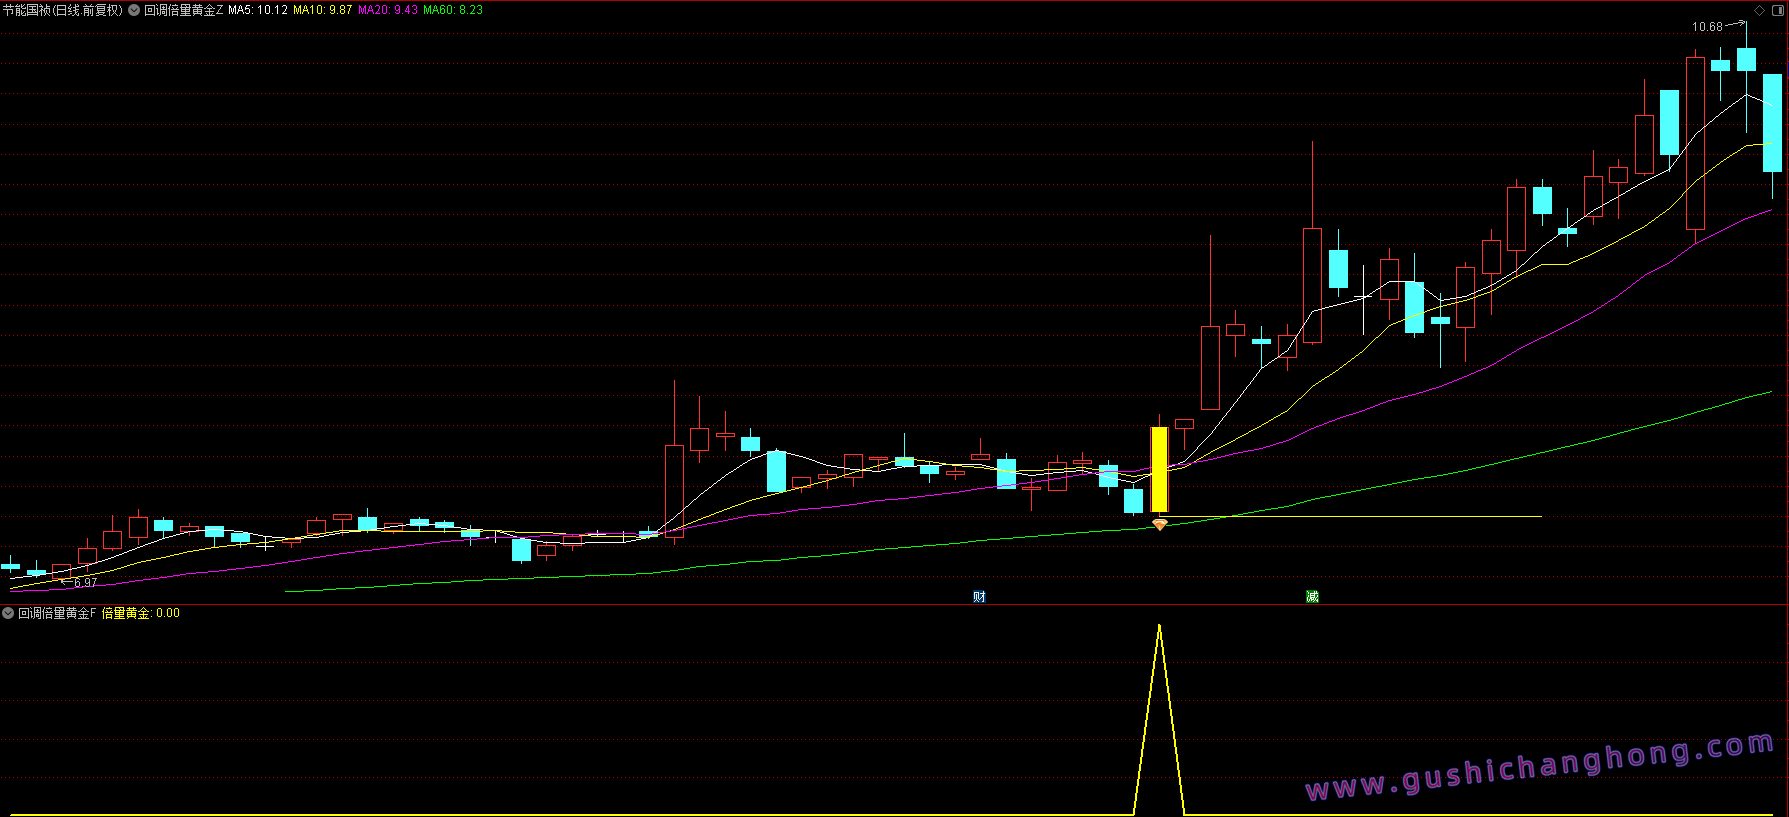Click the yellow spike peak in sub-chart
The width and height of the screenshot is (1789, 817).
point(1159,627)
